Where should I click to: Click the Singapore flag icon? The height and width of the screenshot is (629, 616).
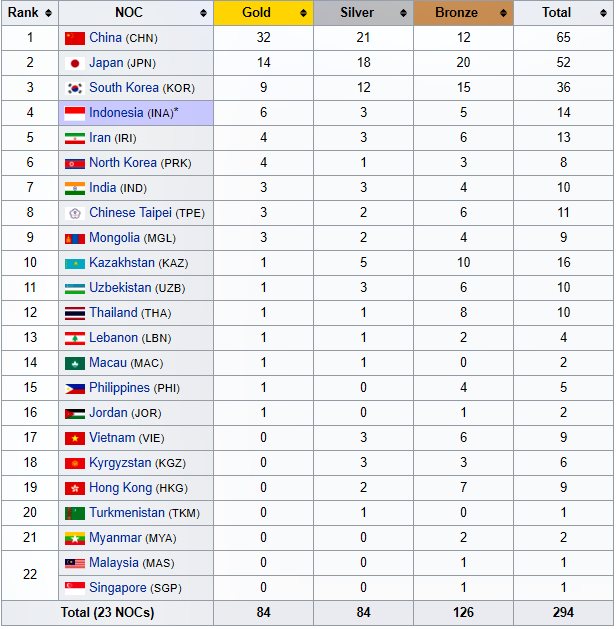pyautogui.click(x=75, y=588)
